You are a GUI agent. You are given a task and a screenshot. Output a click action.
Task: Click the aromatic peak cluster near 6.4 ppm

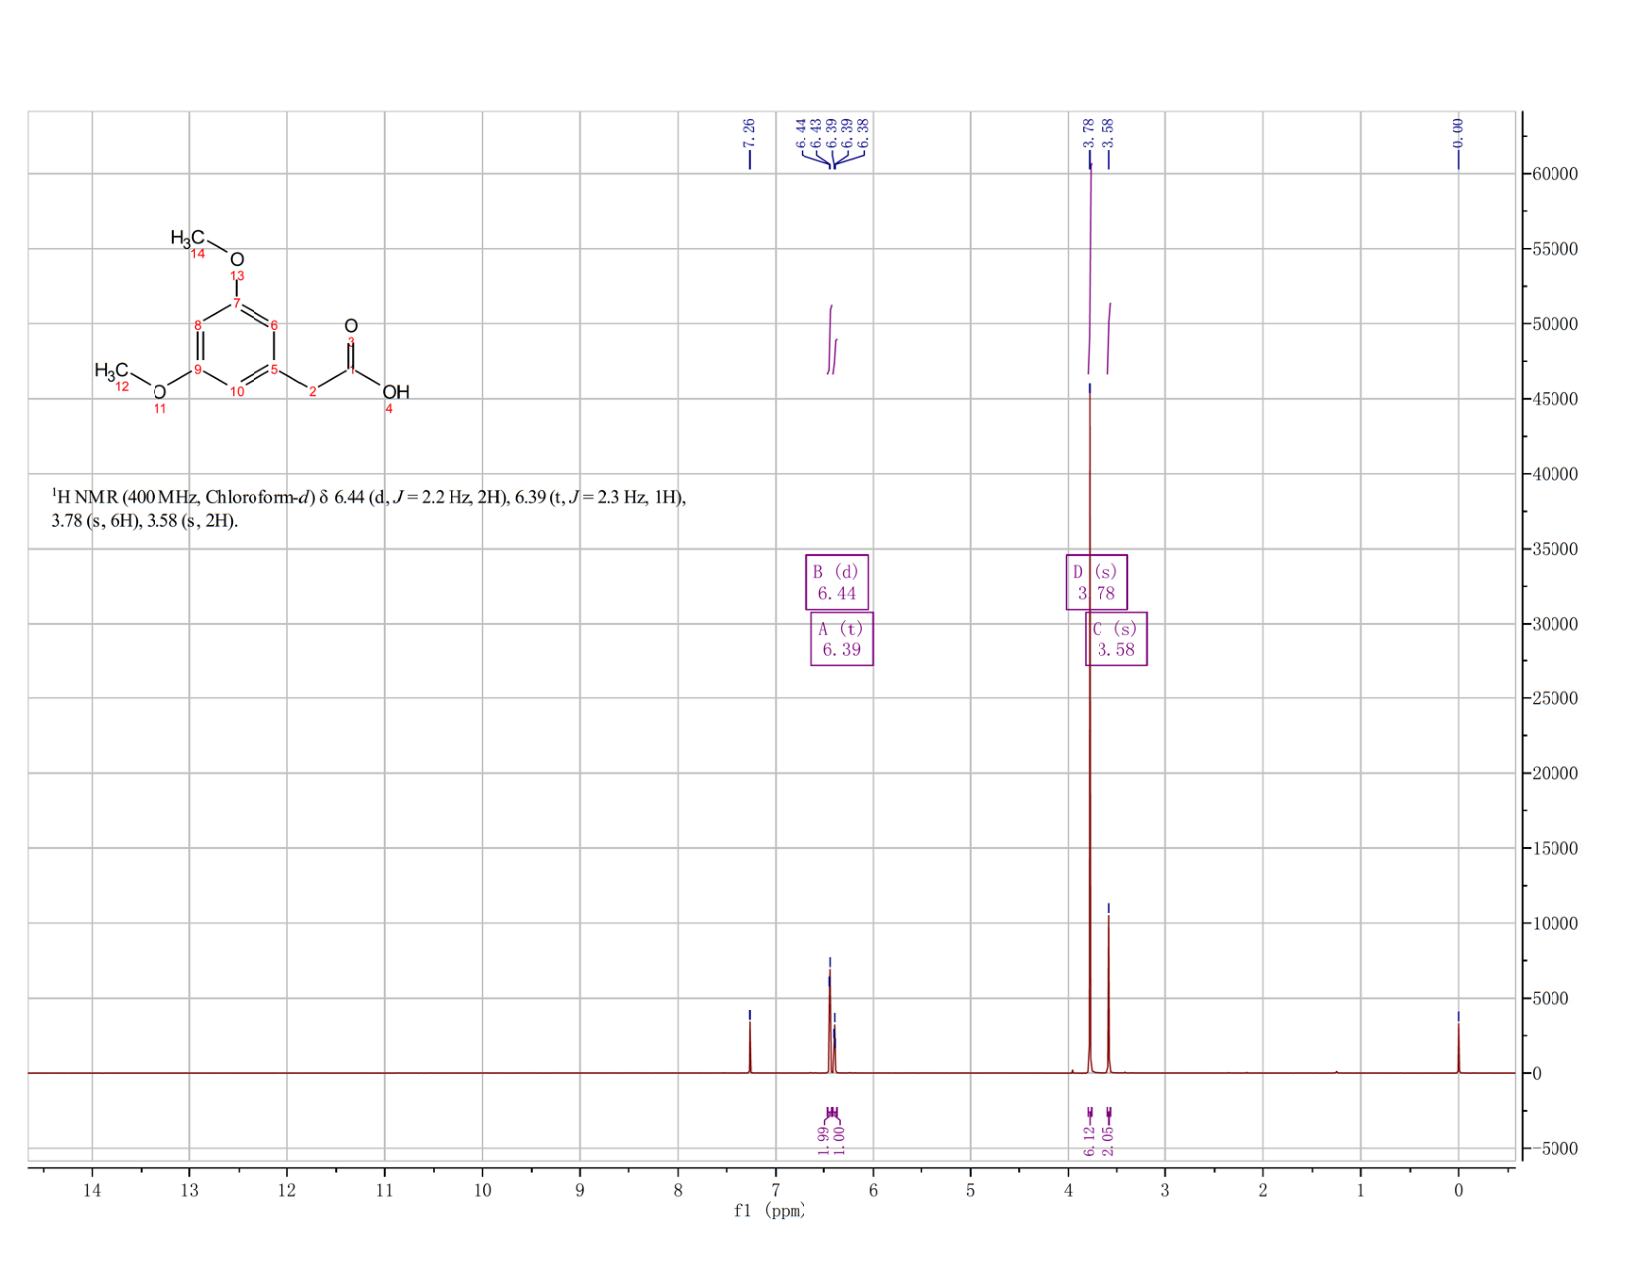pos(831,1020)
